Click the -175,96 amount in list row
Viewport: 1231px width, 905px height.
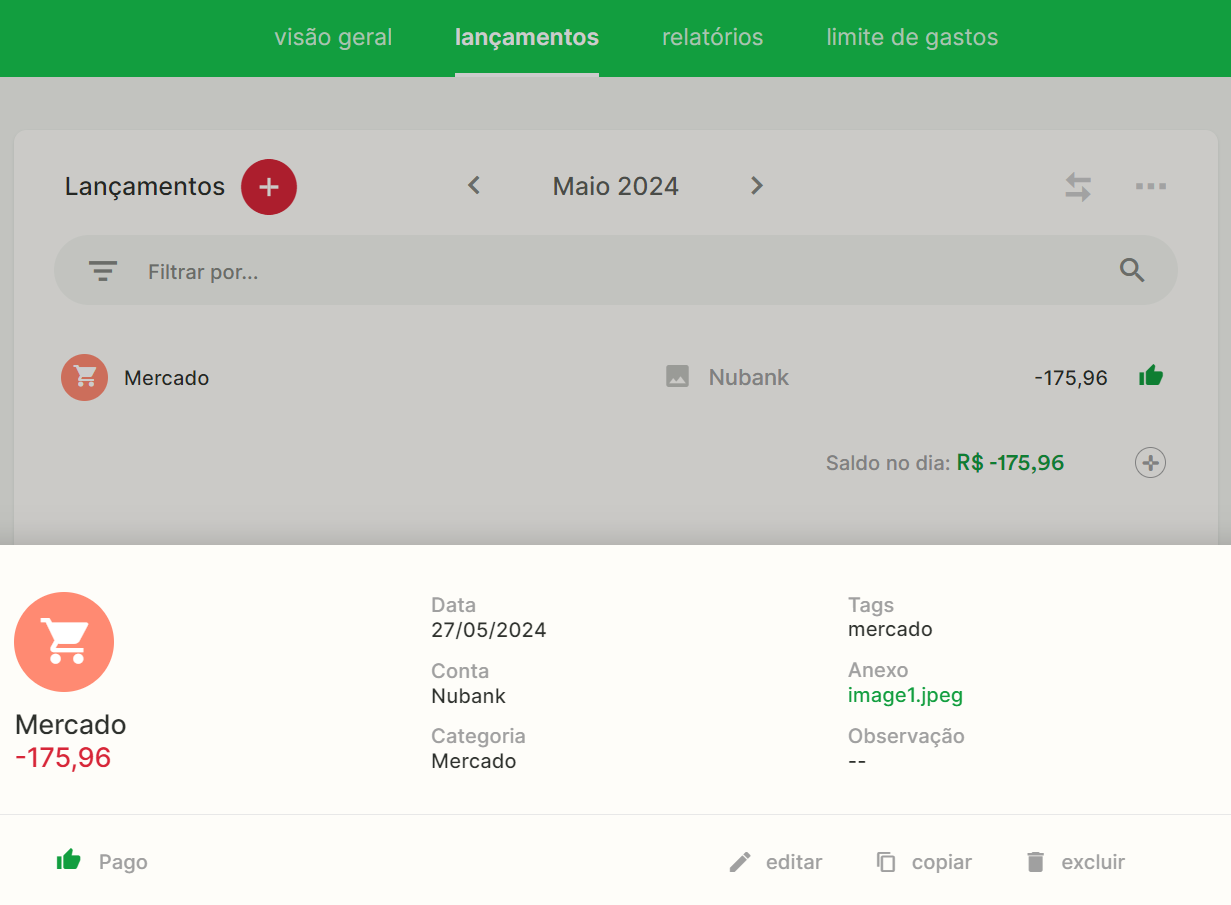pyautogui.click(x=1071, y=378)
